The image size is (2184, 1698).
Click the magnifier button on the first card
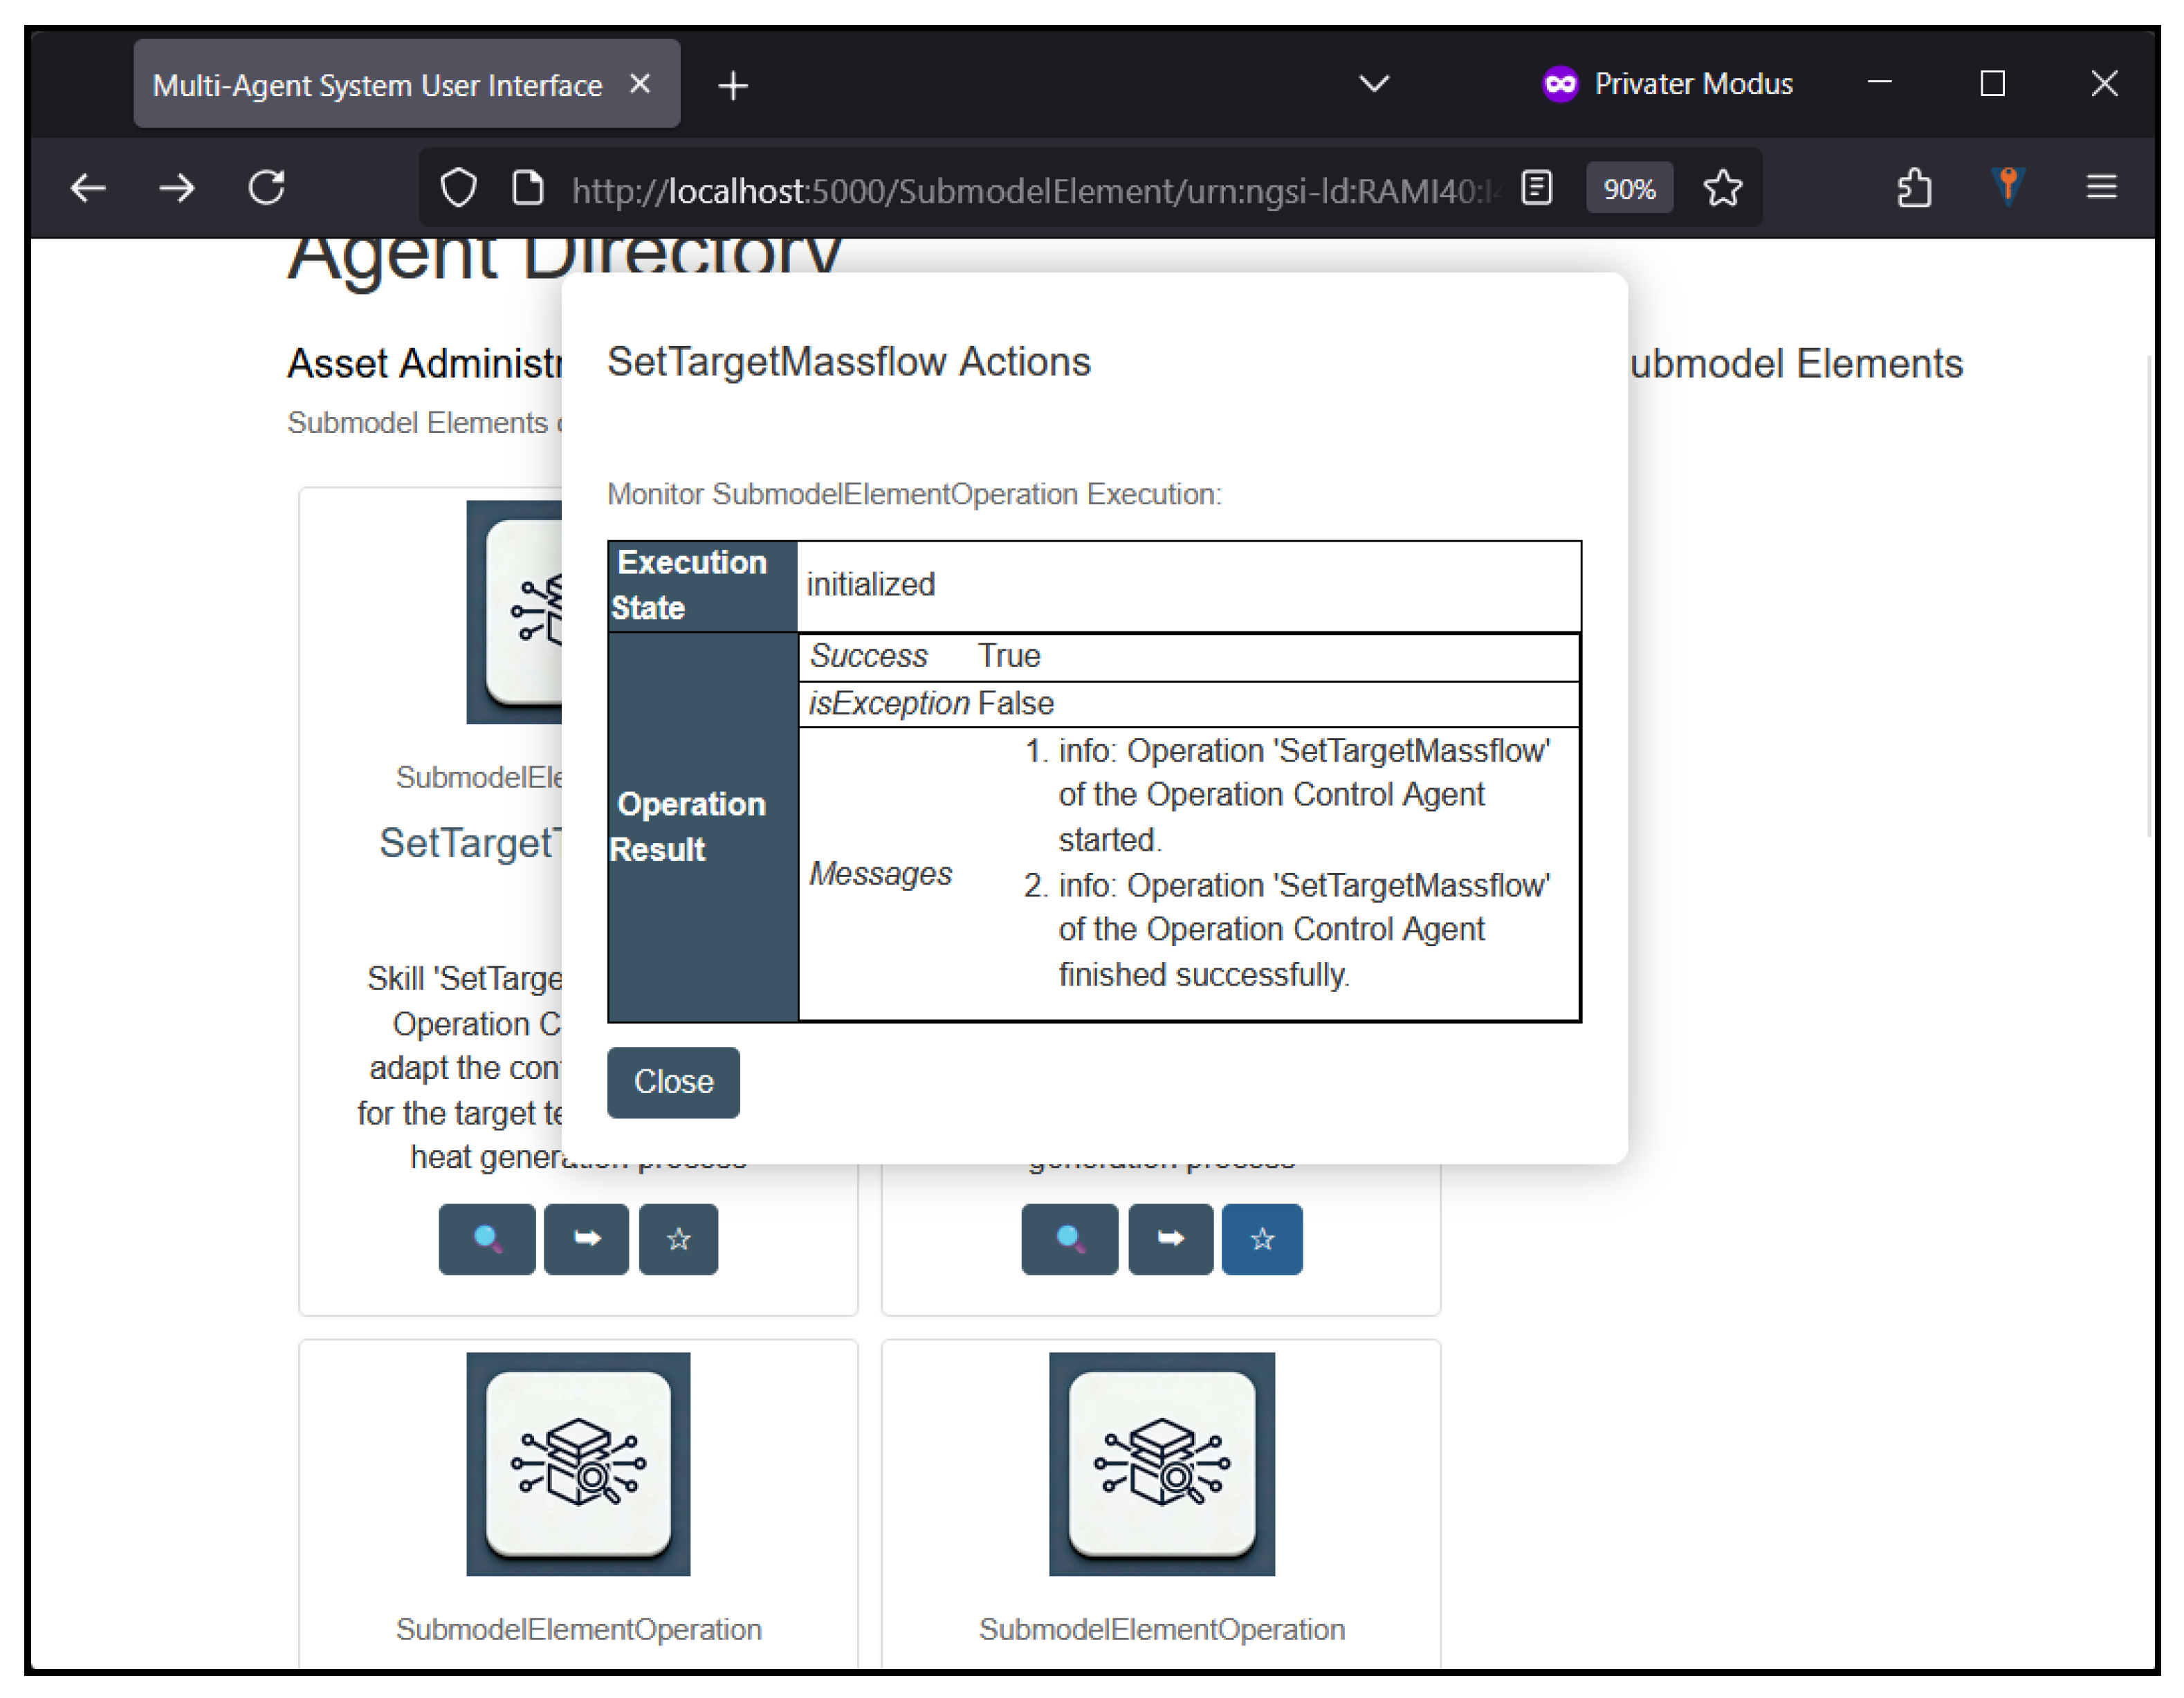(x=486, y=1238)
